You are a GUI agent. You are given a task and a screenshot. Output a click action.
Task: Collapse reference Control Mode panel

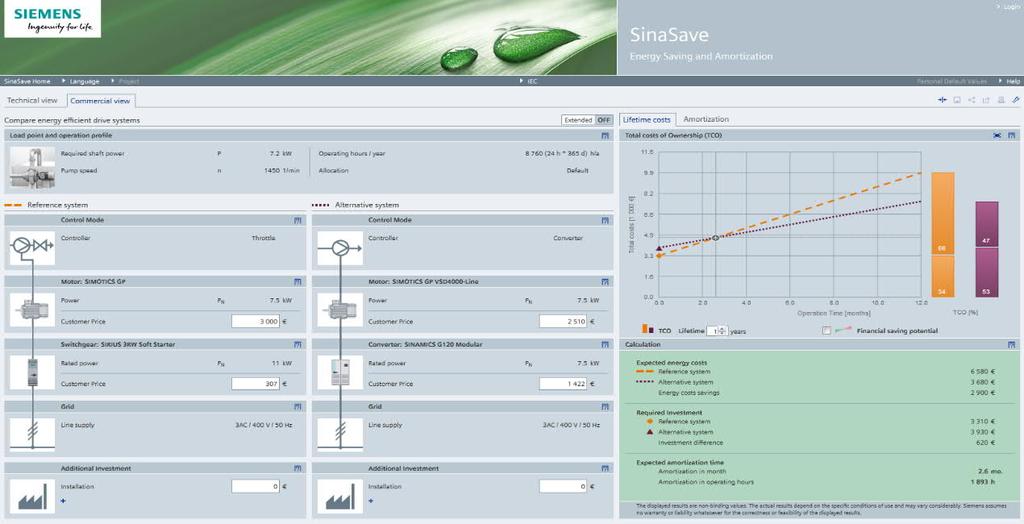297,220
